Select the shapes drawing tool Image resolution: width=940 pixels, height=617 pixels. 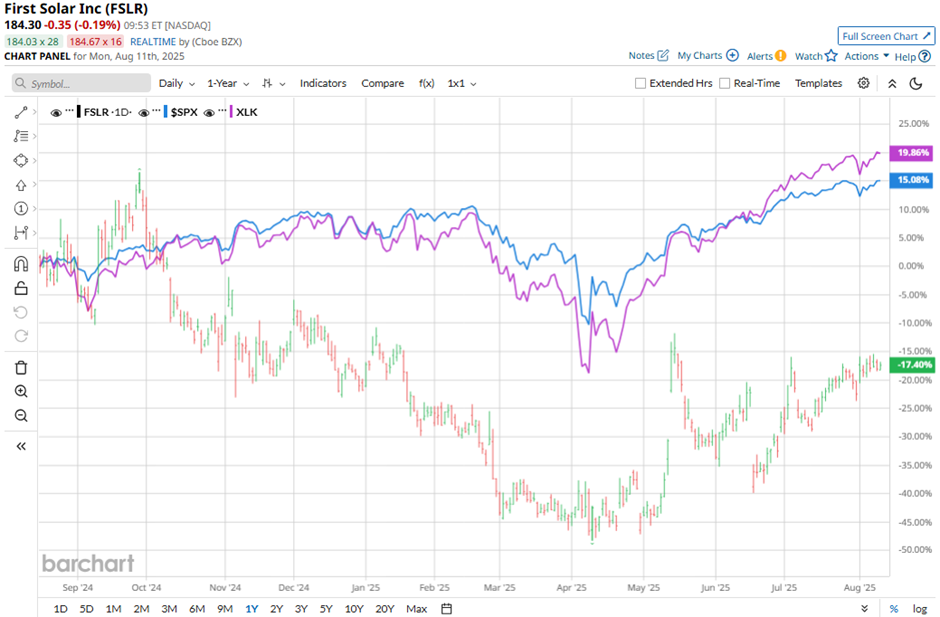coord(21,161)
